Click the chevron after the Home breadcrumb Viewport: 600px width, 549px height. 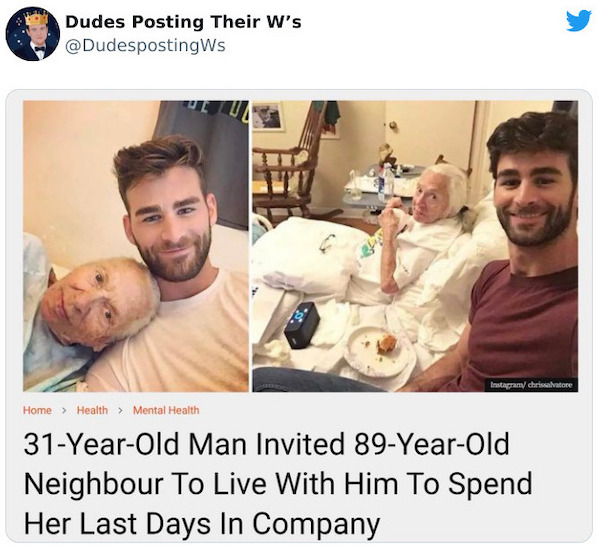click(x=64, y=410)
